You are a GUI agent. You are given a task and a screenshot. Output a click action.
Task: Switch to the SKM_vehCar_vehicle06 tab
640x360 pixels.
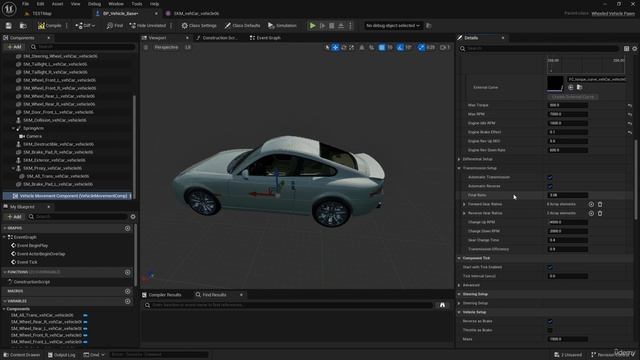coord(196,13)
